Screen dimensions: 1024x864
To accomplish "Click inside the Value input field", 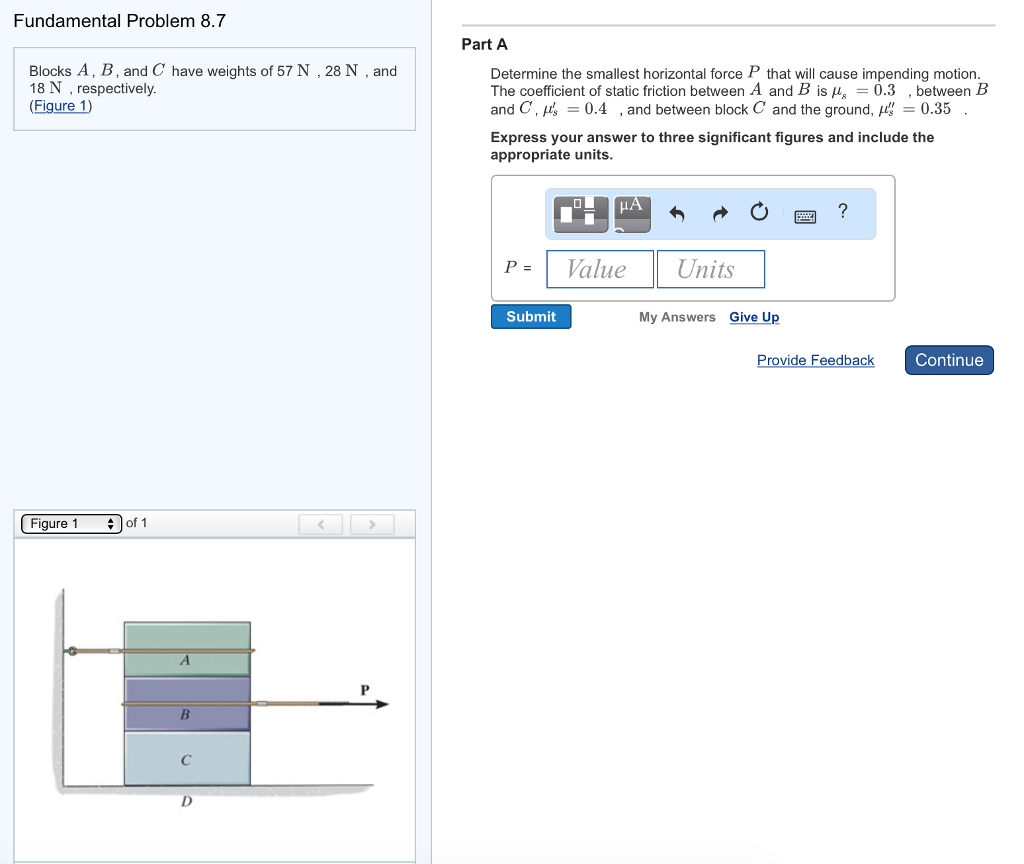I will point(599,268).
